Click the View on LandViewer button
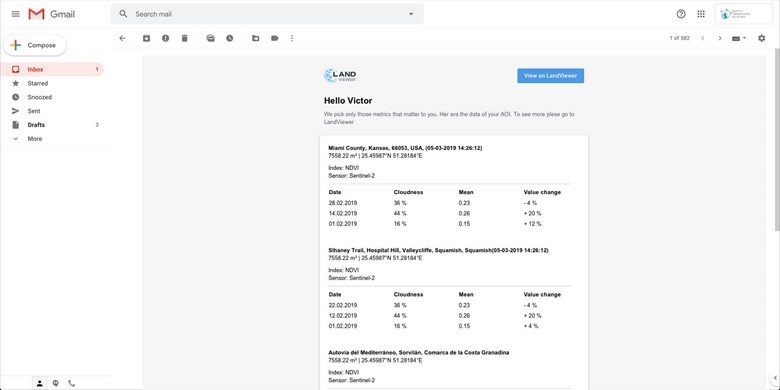Viewport: 780px width, 390px height. point(551,76)
